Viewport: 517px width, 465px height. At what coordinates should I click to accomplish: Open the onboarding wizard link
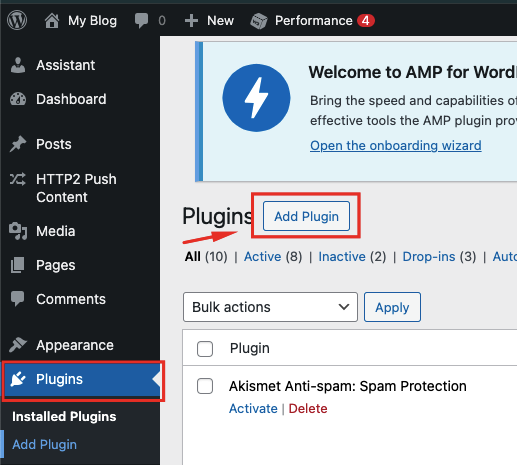[396, 145]
